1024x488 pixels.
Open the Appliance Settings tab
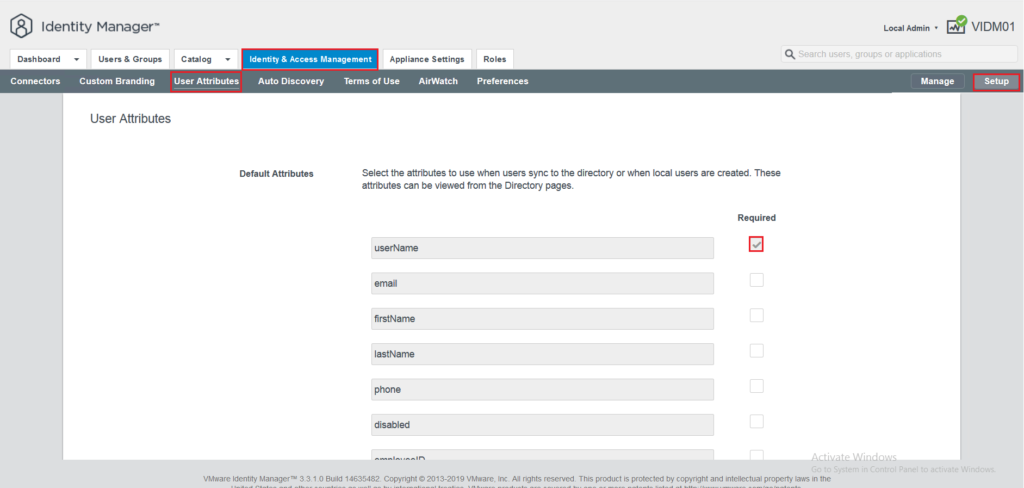[426, 59]
